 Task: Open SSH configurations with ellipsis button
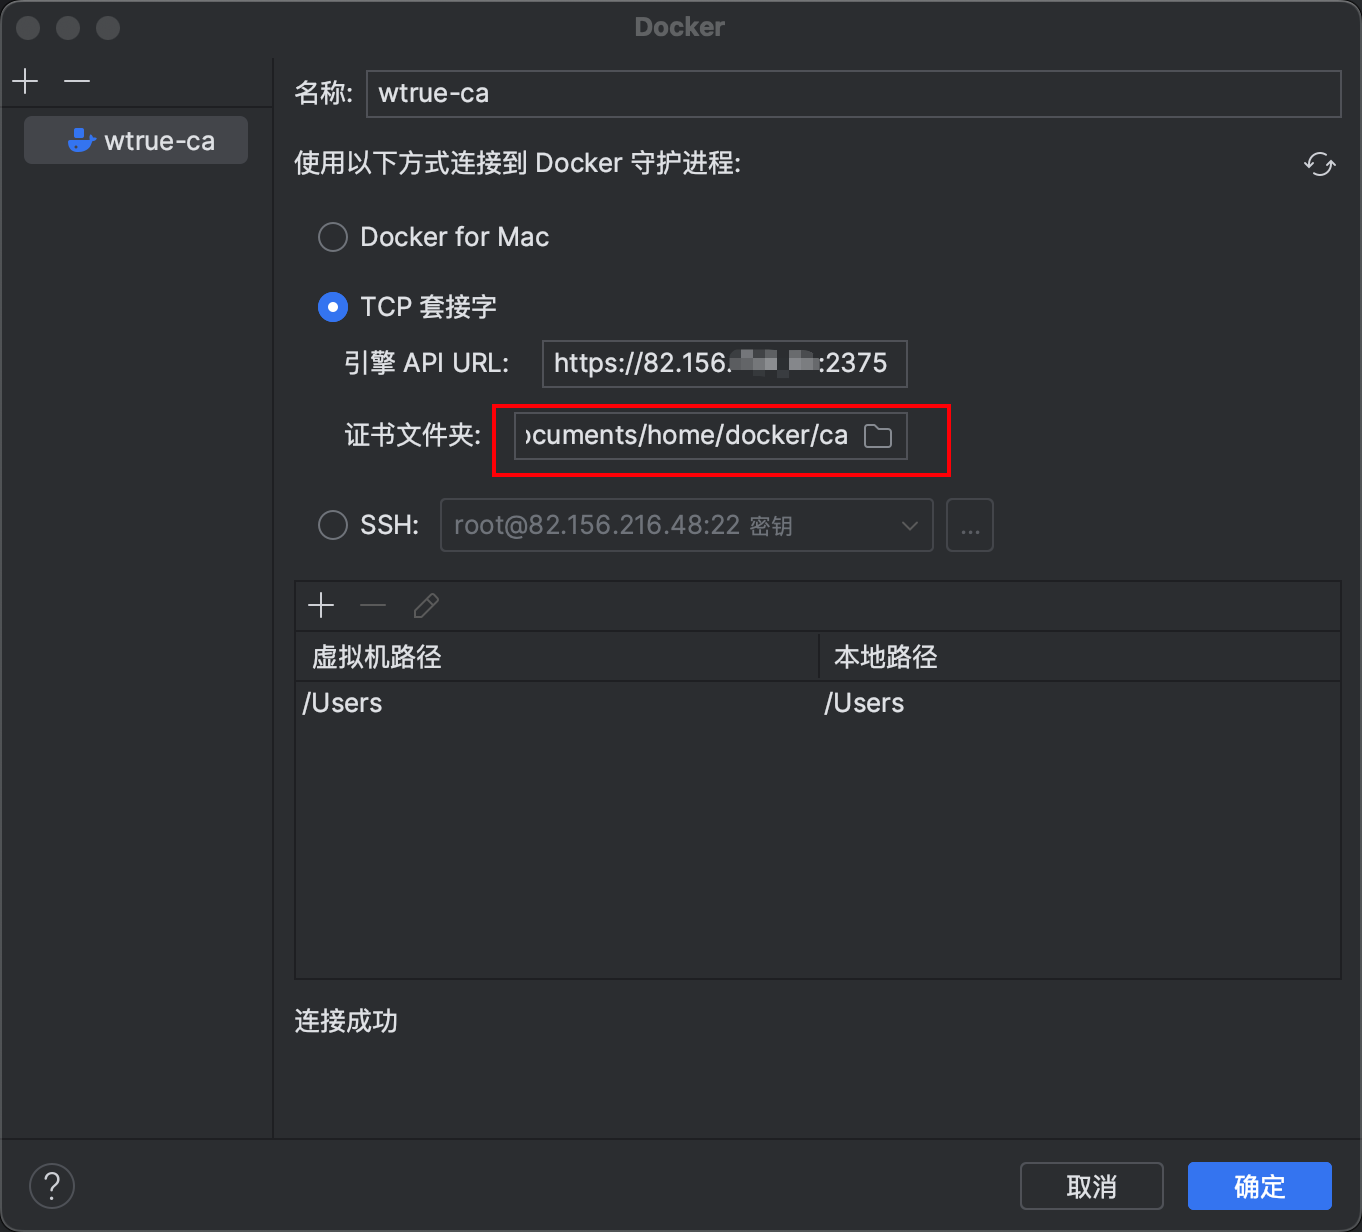click(x=970, y=525)
